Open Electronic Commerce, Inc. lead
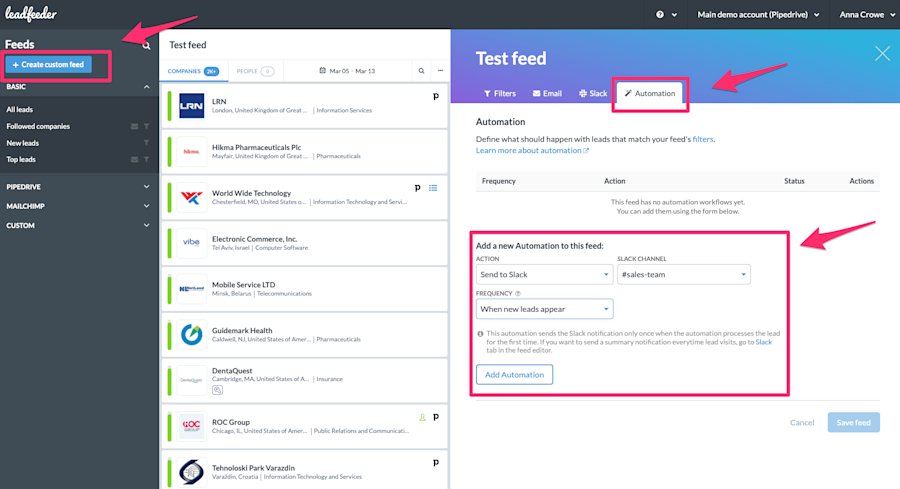The width and height of the screenshot is (900, 489). (x=305, y=243)
